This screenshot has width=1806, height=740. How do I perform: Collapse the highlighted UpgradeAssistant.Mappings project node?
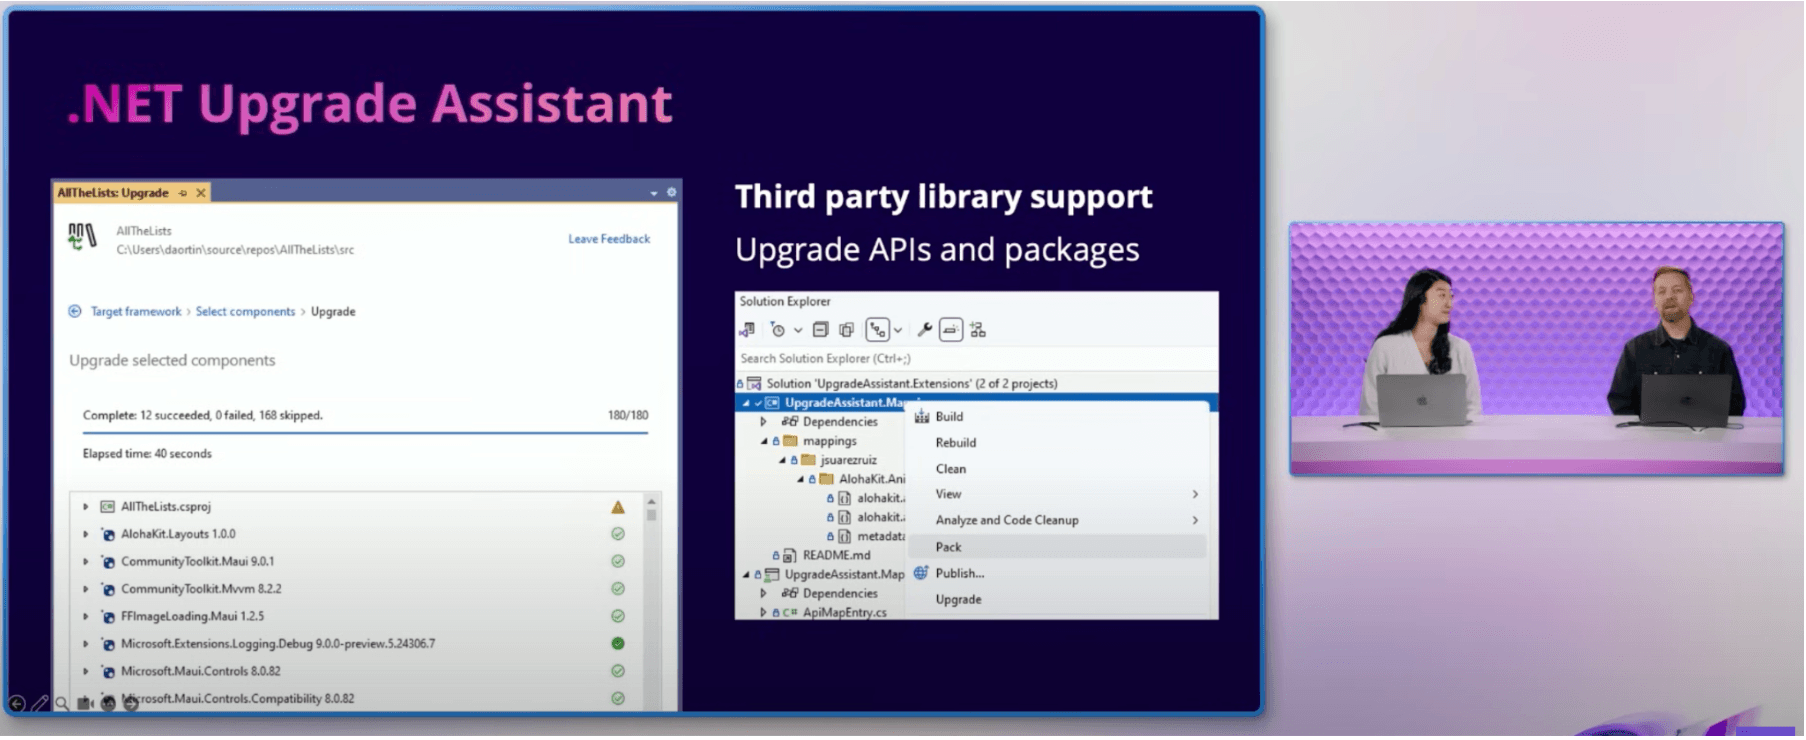click(745, 403)
